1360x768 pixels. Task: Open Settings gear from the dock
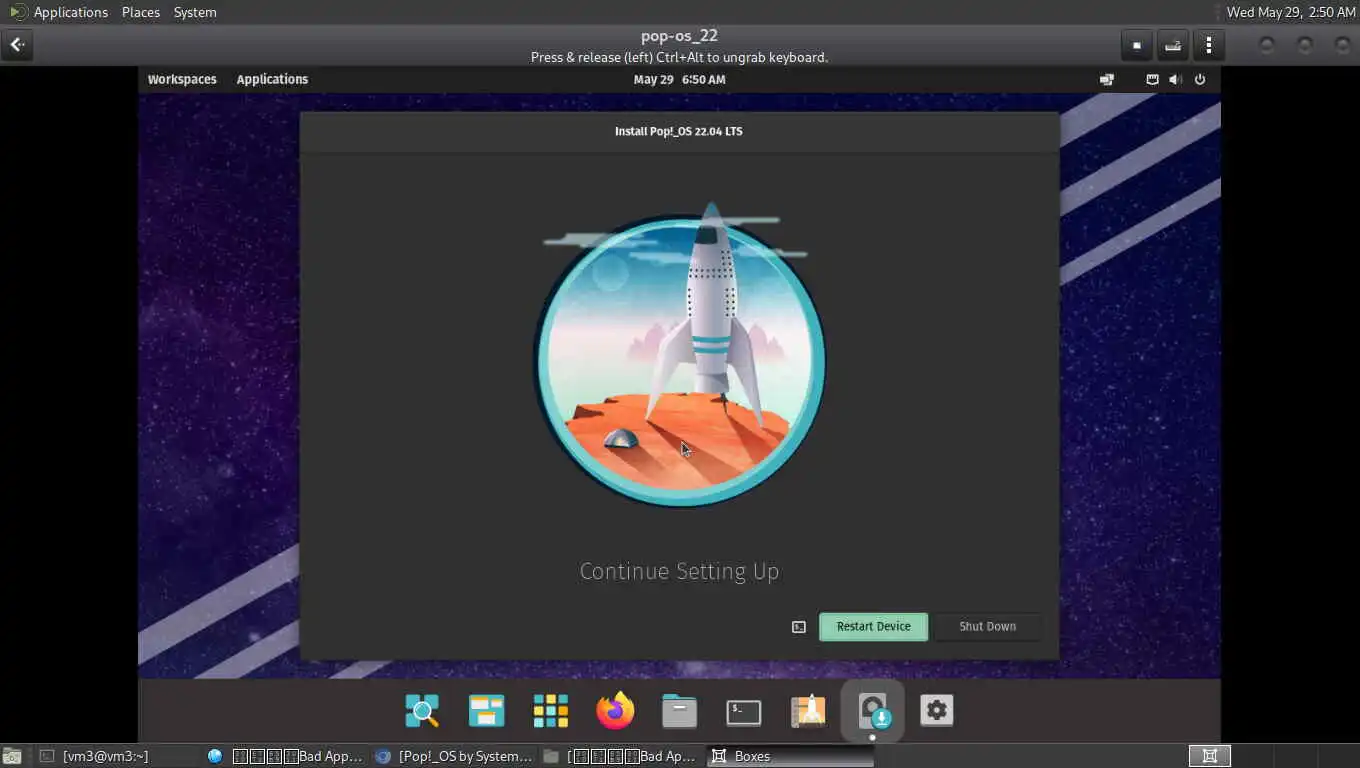[x=937, y=711]
